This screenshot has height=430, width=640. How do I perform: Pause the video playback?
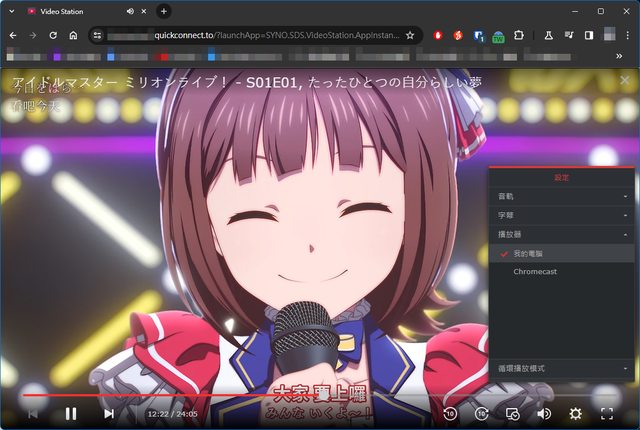click(71, 413)
